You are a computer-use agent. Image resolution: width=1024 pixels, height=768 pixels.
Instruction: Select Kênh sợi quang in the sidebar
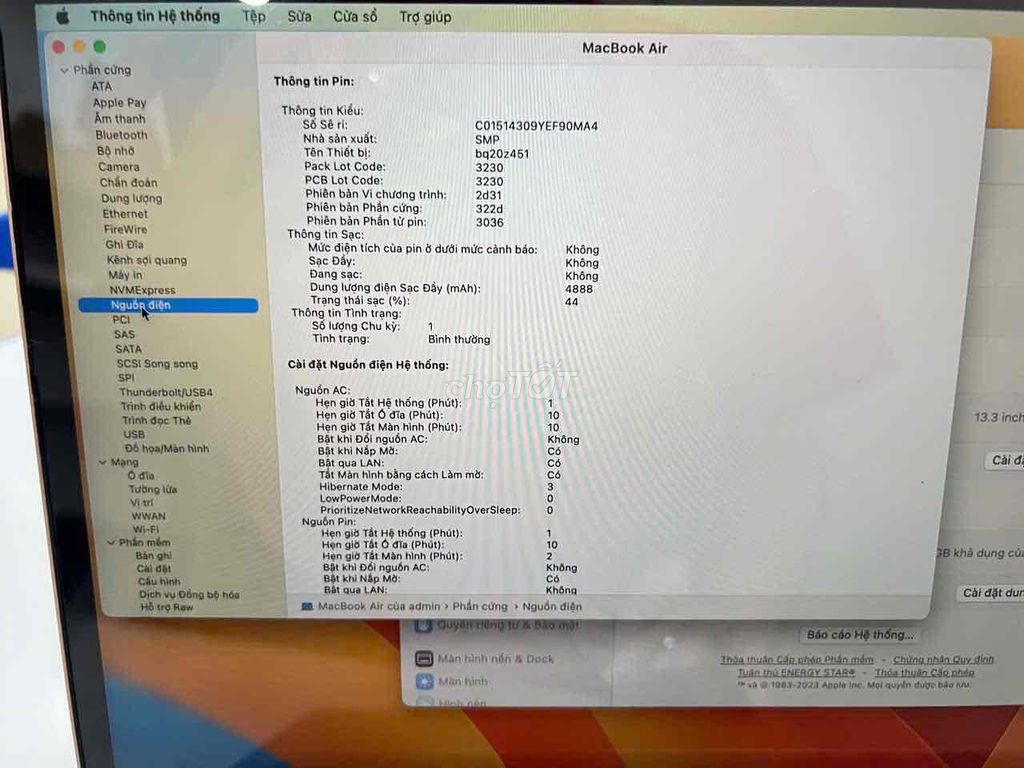coord(147,260)
